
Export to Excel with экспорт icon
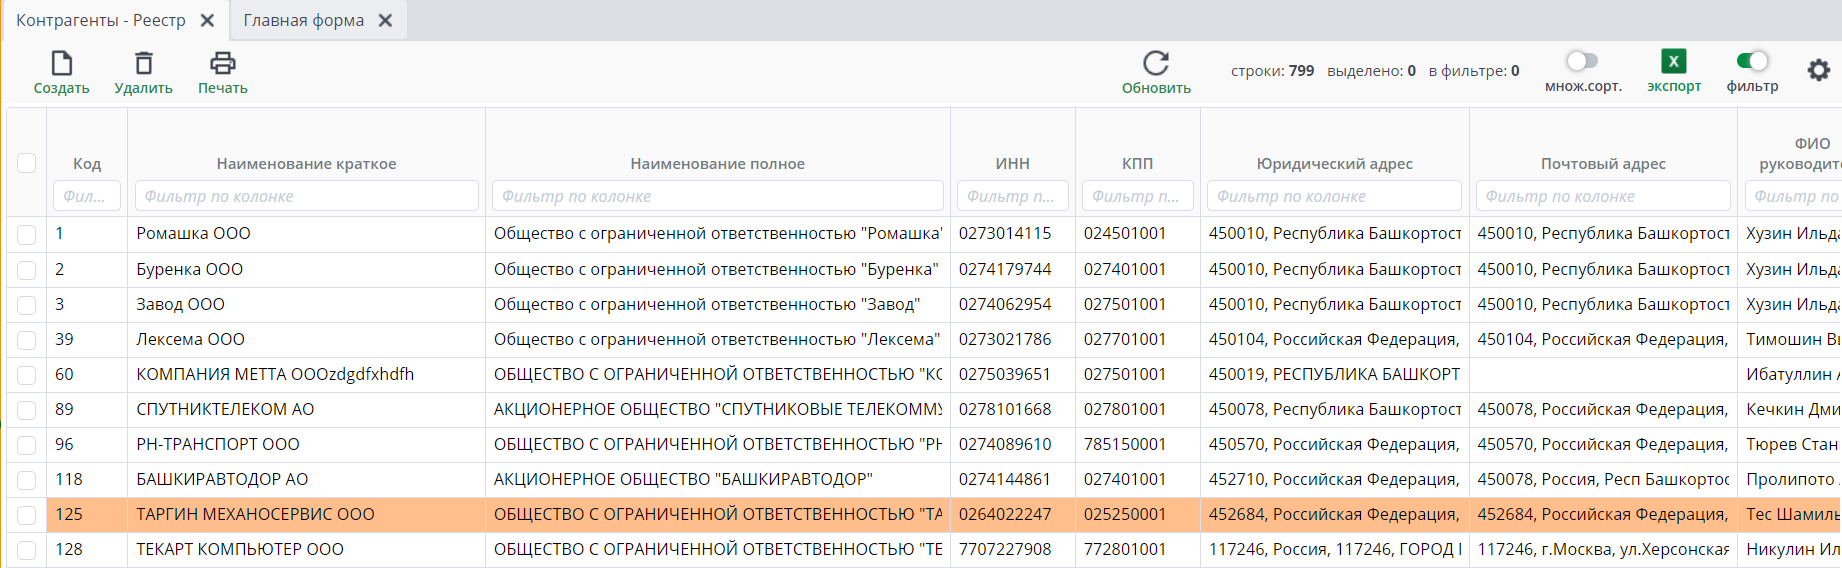pos(1673,62)
